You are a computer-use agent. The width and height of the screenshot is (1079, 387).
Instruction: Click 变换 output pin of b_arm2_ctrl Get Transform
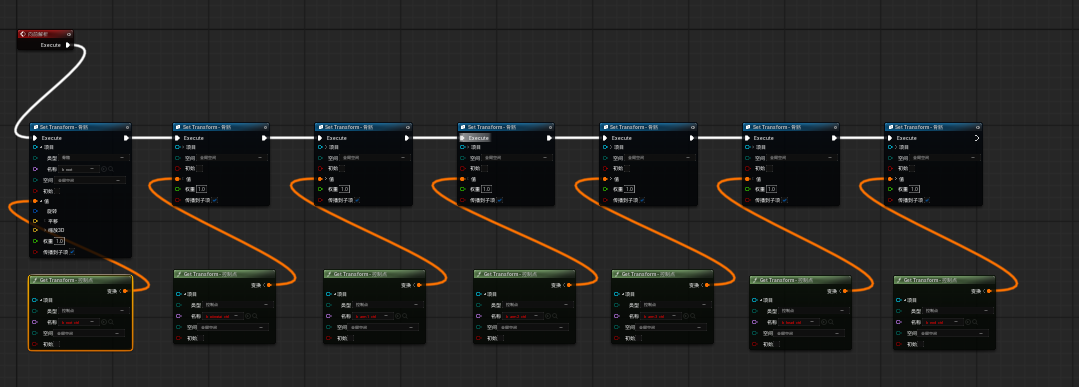coord(568,285)
